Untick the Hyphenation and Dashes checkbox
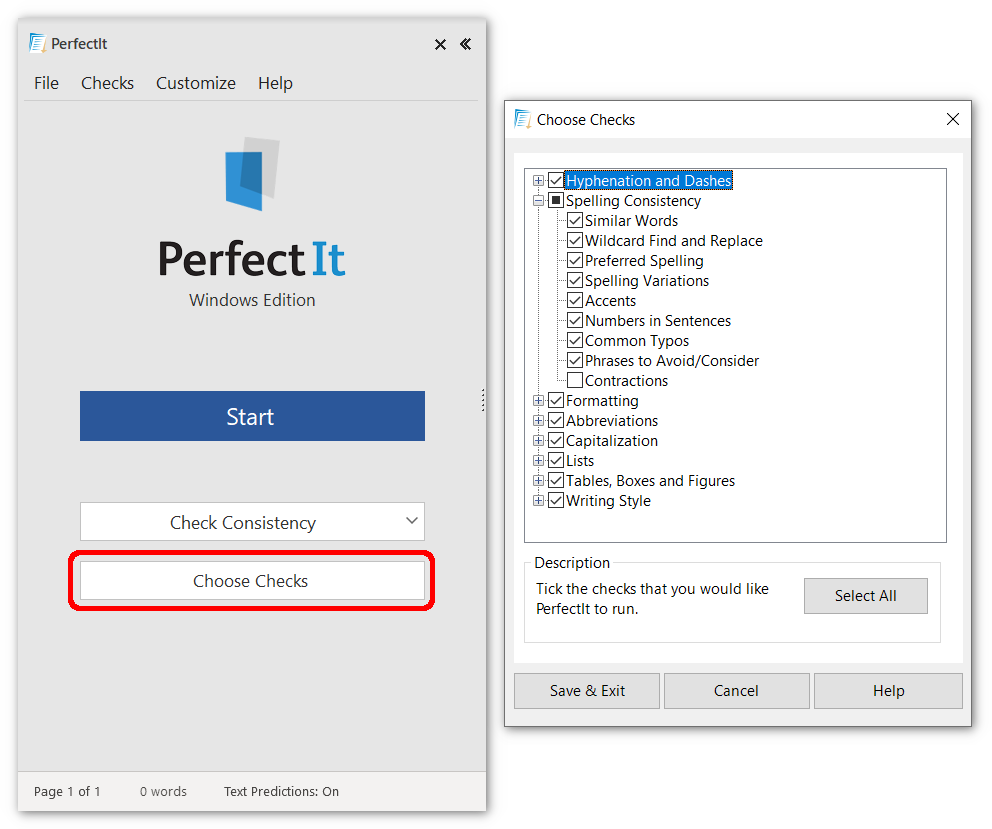 point(556,180)
